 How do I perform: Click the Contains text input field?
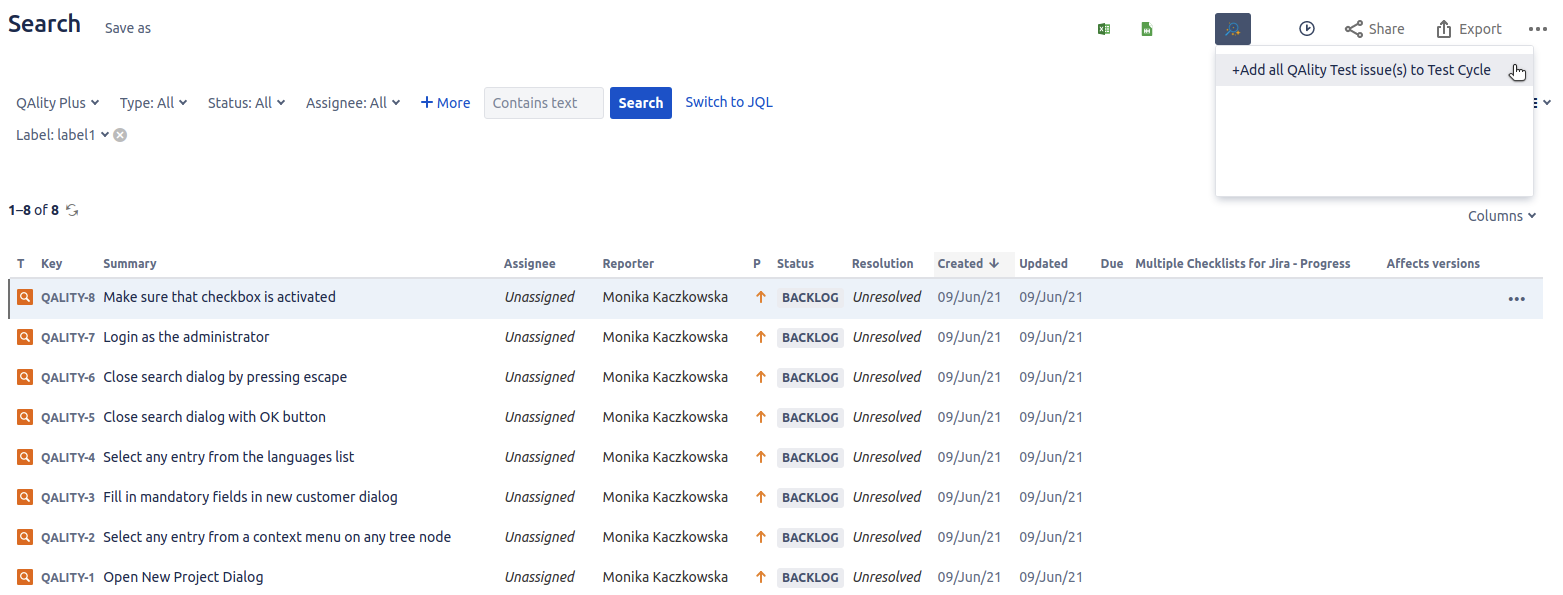tap(544, 103)
